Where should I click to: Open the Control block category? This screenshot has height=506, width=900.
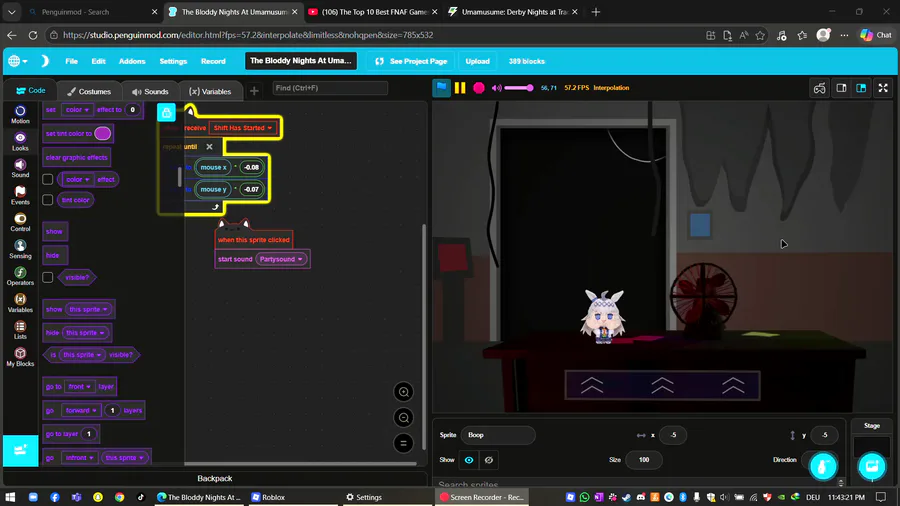(20, 222)
